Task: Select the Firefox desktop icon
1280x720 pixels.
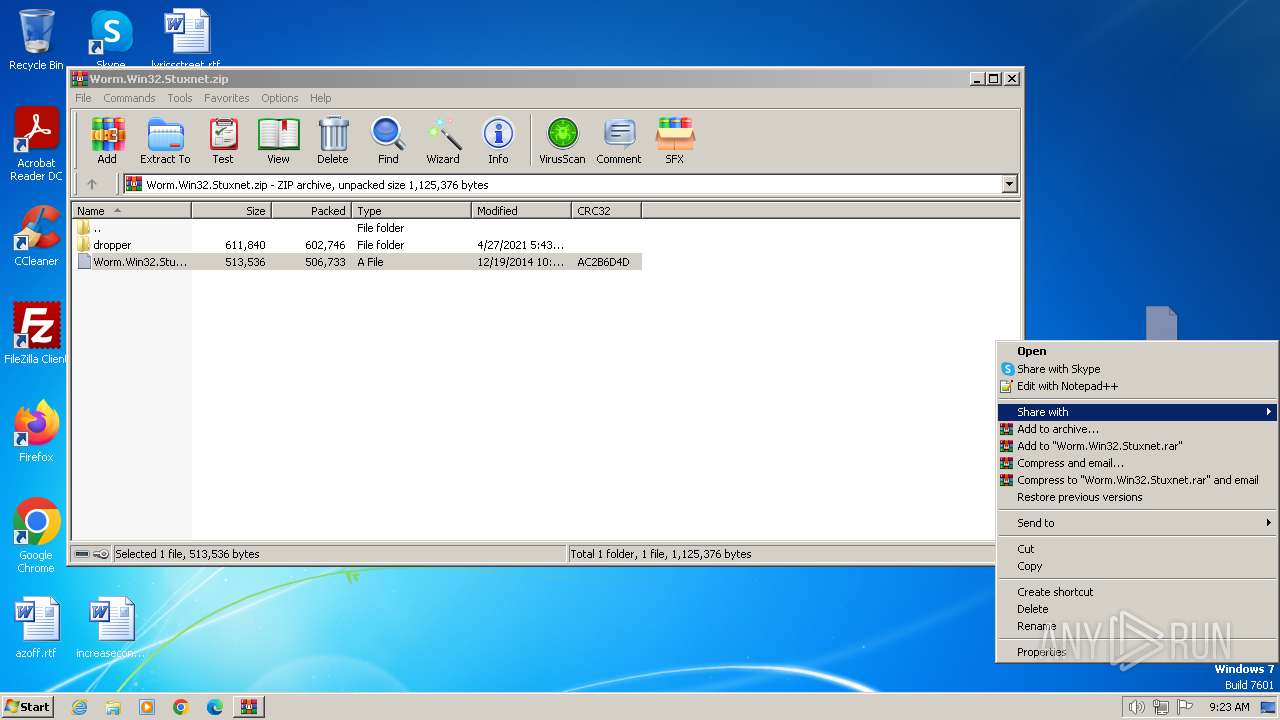Action: [x=36, y=432]
